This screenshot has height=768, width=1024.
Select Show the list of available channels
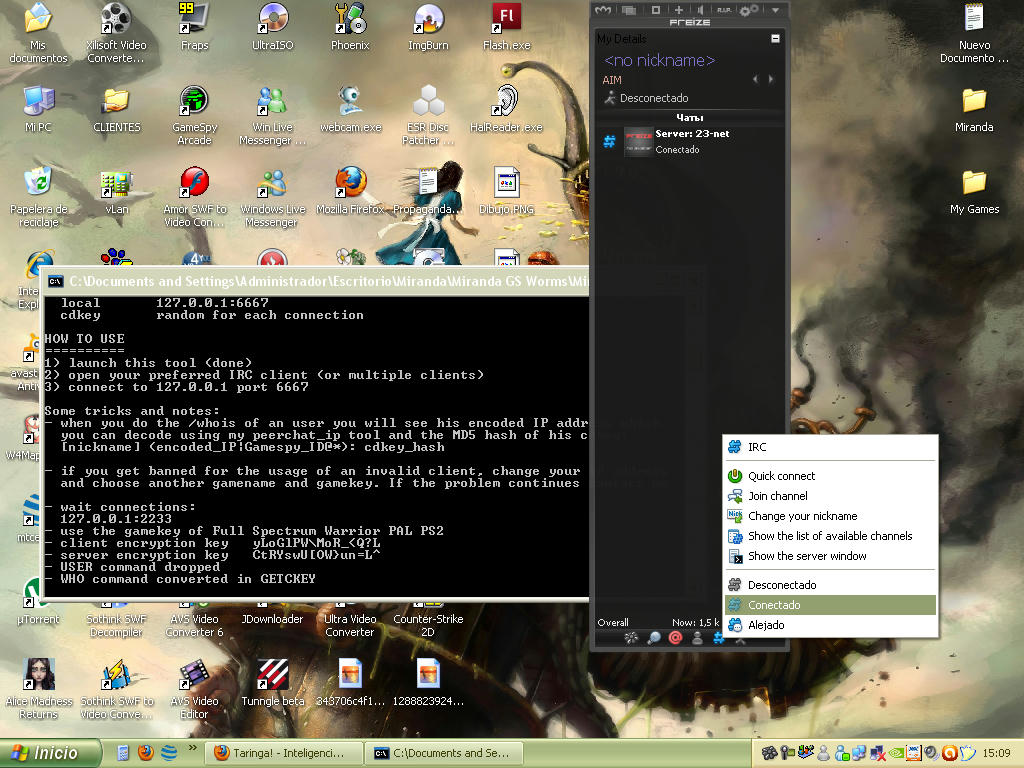pos(831,536)
